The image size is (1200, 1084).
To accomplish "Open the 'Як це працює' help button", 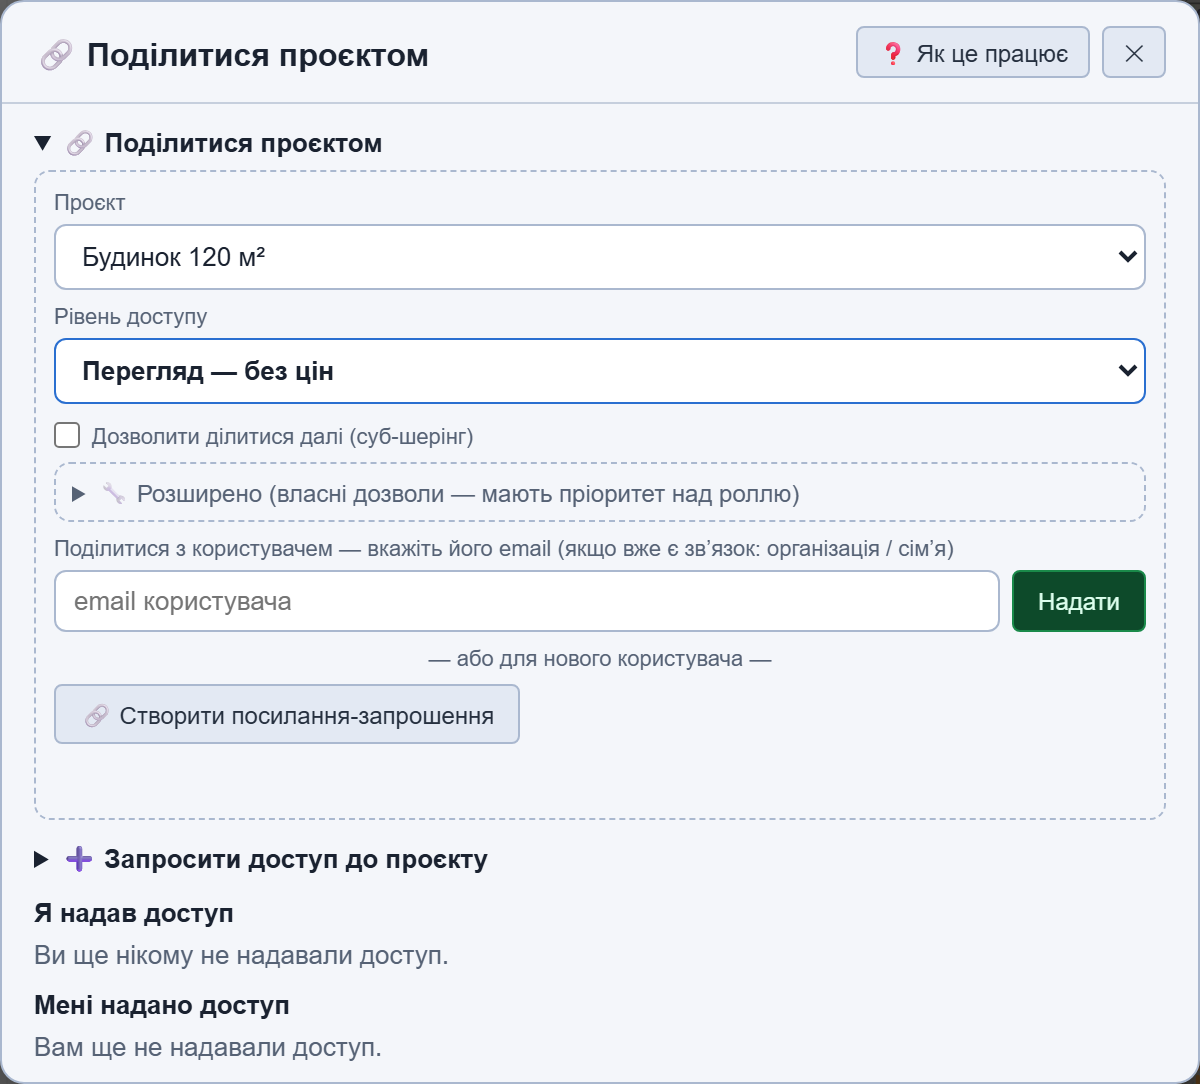I will pyautogui.click(x=972, y=52).
